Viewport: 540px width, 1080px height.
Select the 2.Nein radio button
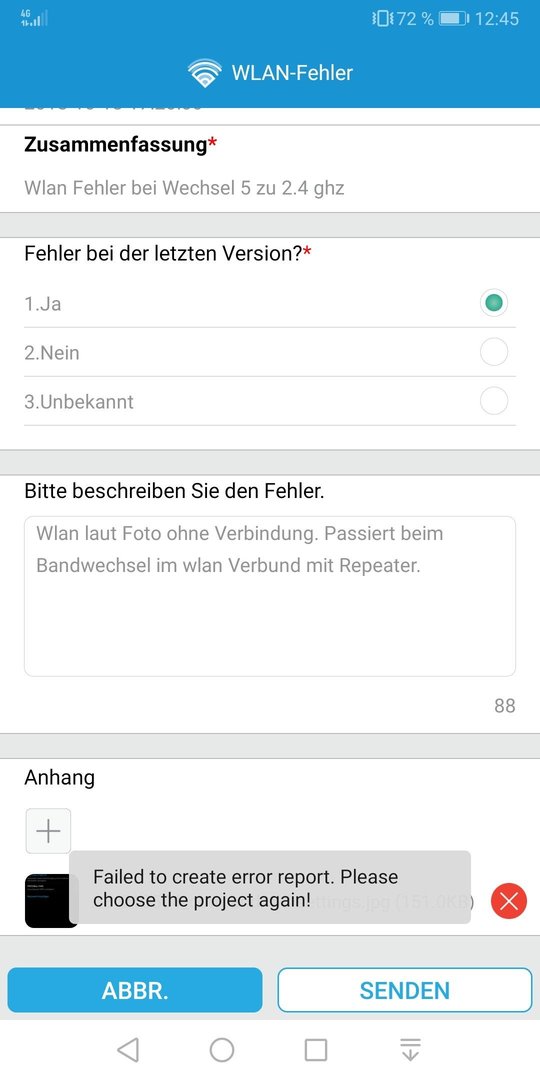point(494,352)
